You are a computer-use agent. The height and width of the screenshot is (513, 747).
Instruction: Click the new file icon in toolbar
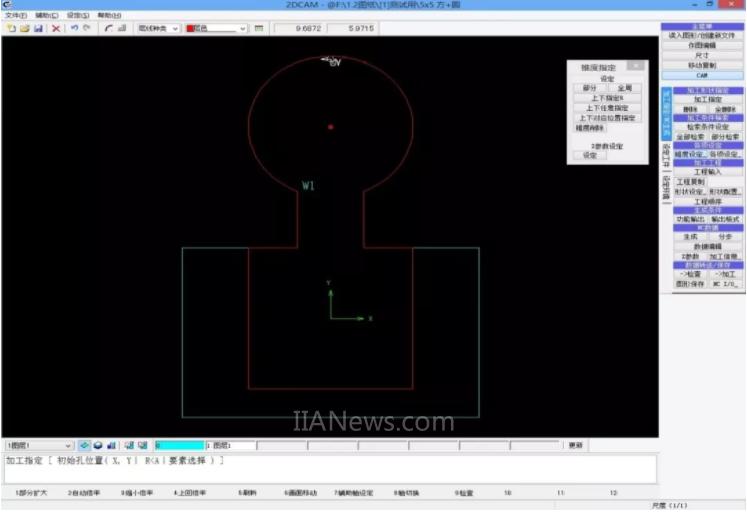[x=11, y=28]
